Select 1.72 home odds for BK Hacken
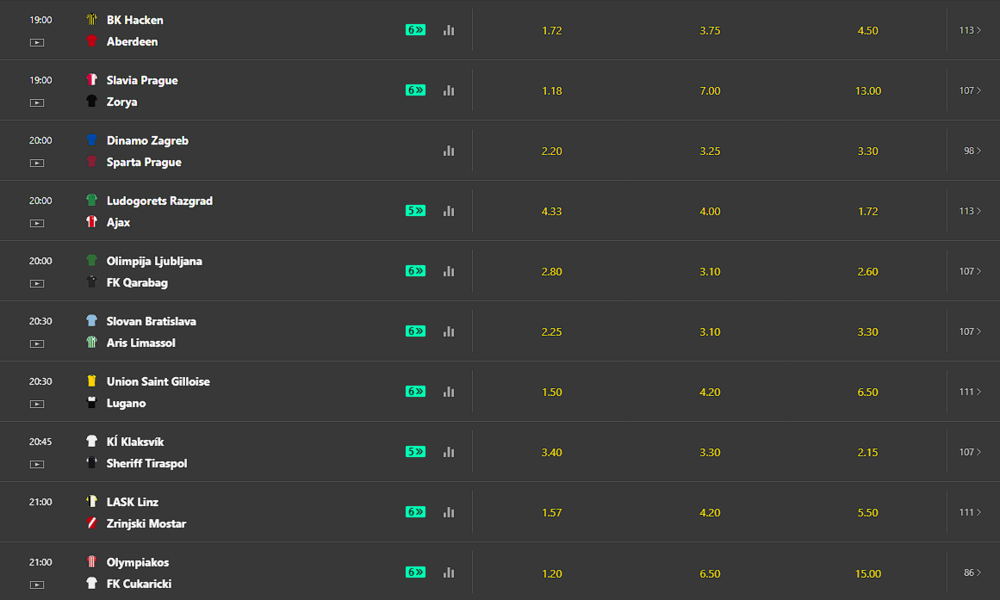The height and width of the screenshot is (600, 1000). (x=552, y=31)
